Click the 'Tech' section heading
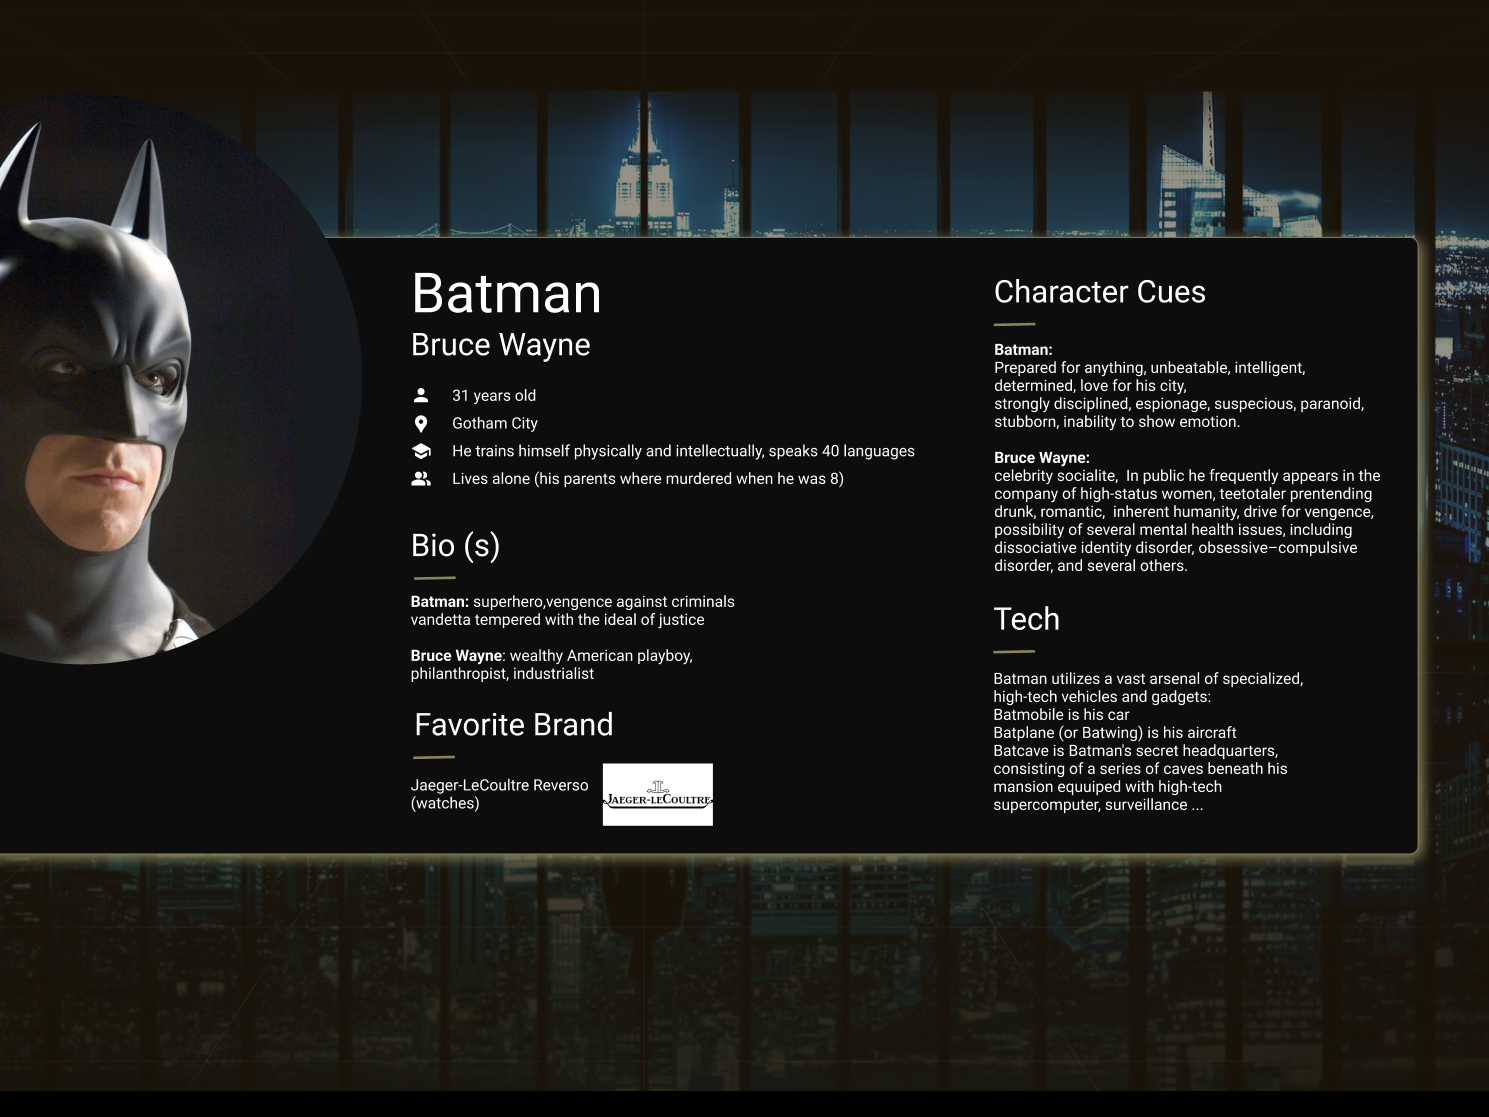Screen dimensions: 1489x1117 (x=1027, y=619)
